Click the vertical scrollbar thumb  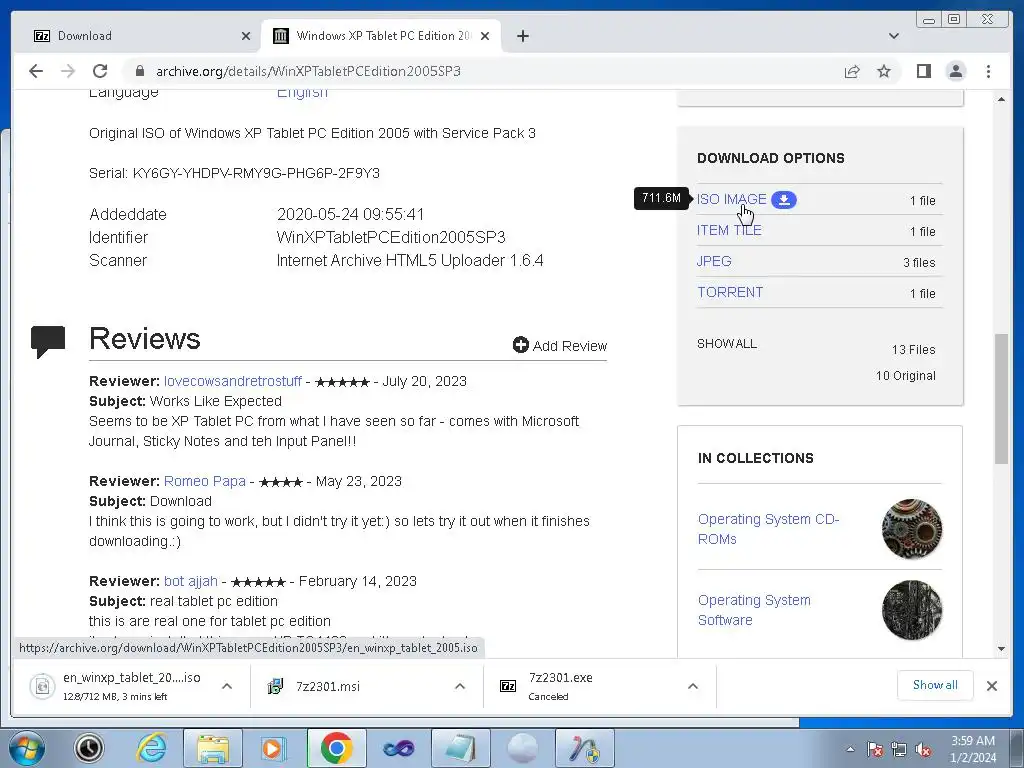click(x=1001, y=399)
